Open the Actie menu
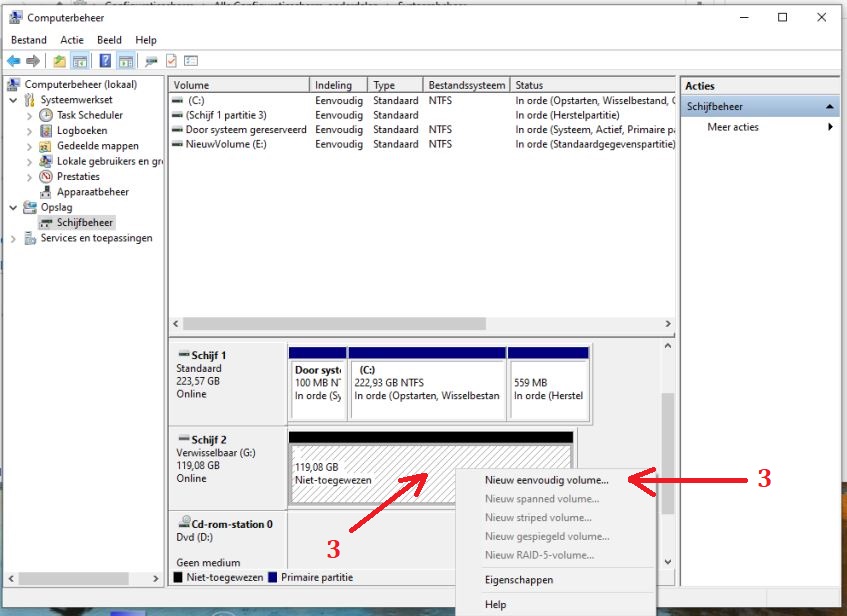 pos(72,40)
